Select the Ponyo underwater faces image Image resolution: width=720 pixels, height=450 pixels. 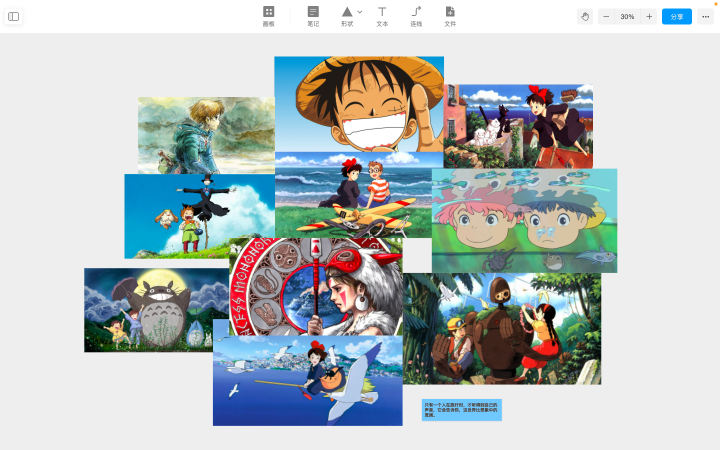click(524, 221)
